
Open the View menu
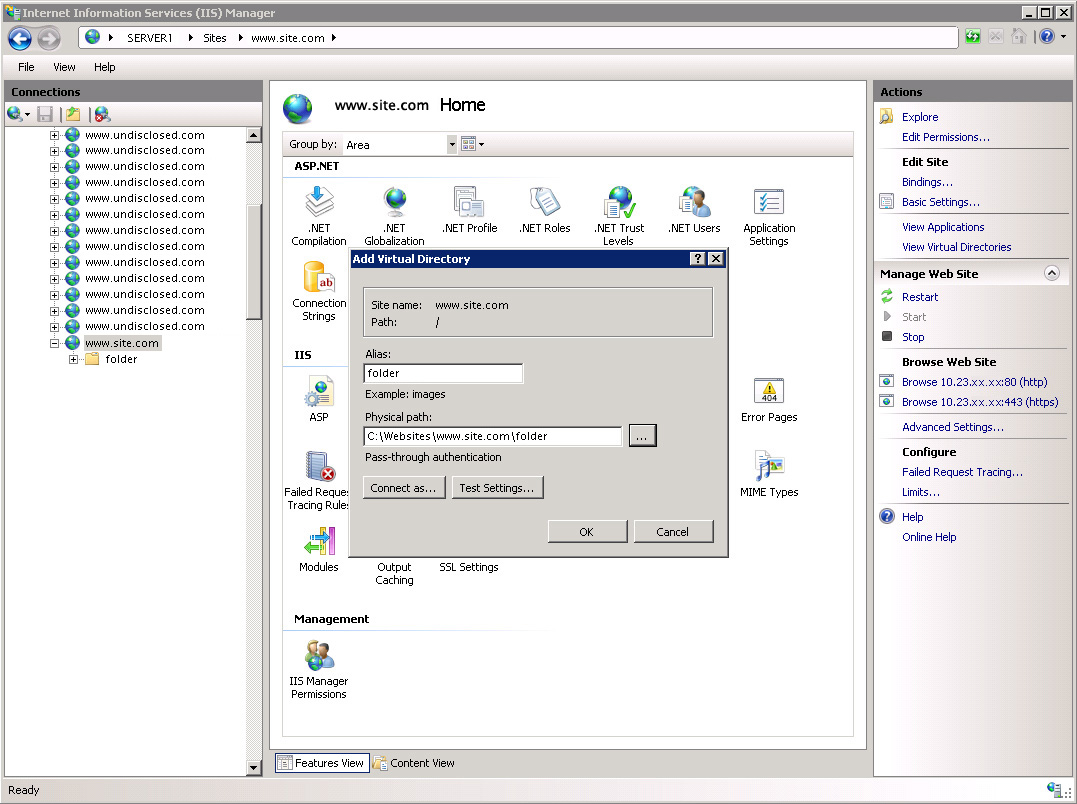pos(64,67)
